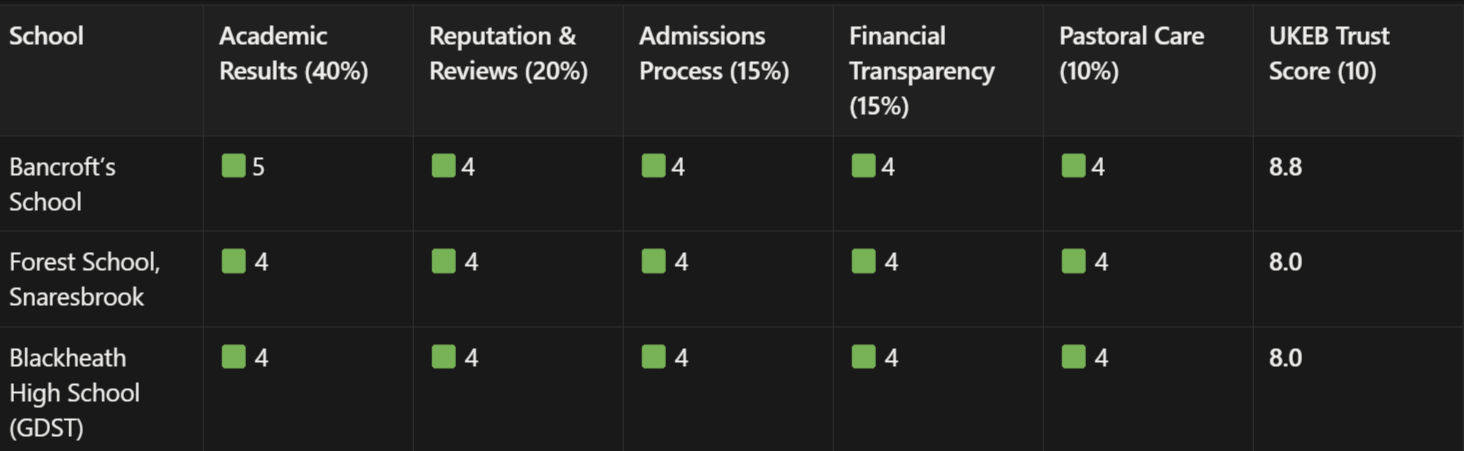This screenshot has width=1464, height=451.
Task: Click the Pastoral Care (10%) header
Action: [x=1131, y=54]
